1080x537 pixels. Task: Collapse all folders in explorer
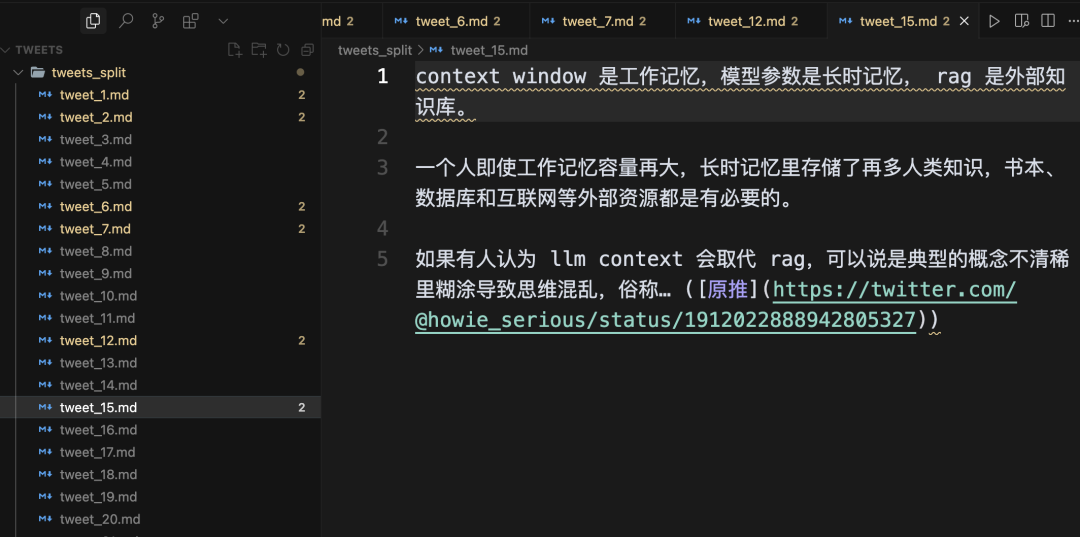click(307, 50)
